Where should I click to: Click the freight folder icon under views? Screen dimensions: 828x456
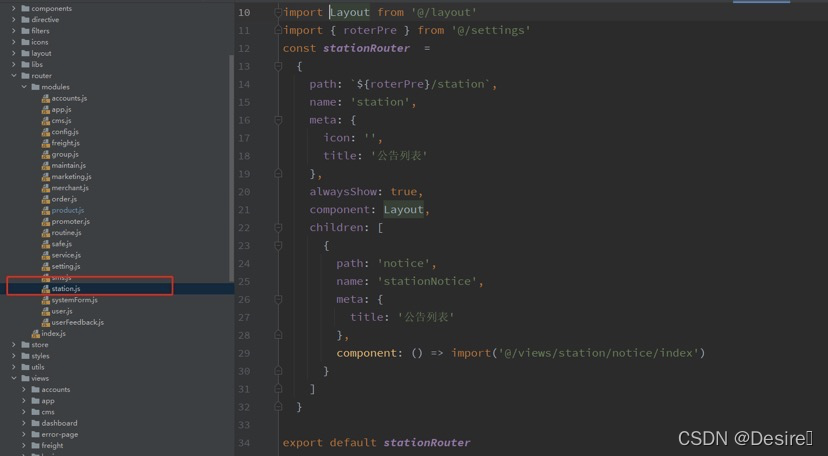click(35, 445)
